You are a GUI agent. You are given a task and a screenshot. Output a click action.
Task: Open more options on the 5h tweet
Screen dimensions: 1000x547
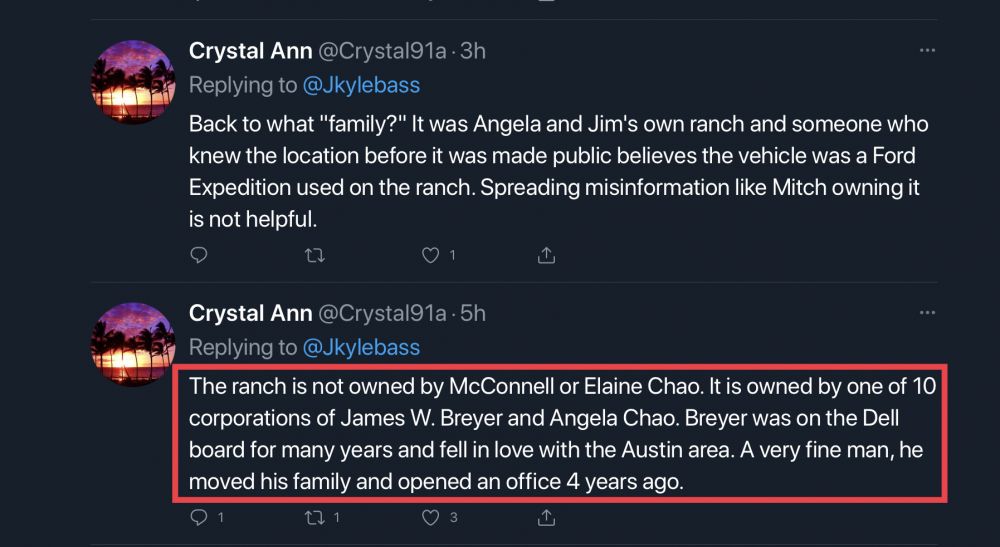pyautogui.click(x=927, y=312)
